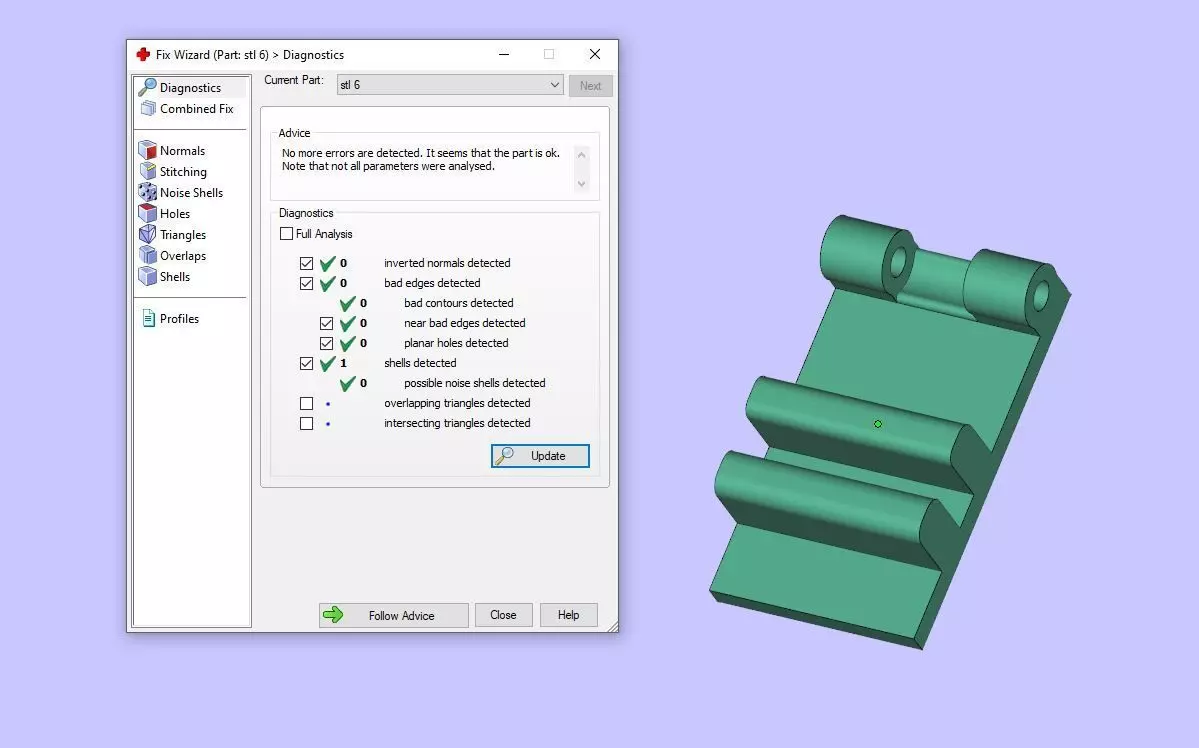Click green check next to bad contours
Viewport: 1199px width, 748px height.
tap(348, 303)
